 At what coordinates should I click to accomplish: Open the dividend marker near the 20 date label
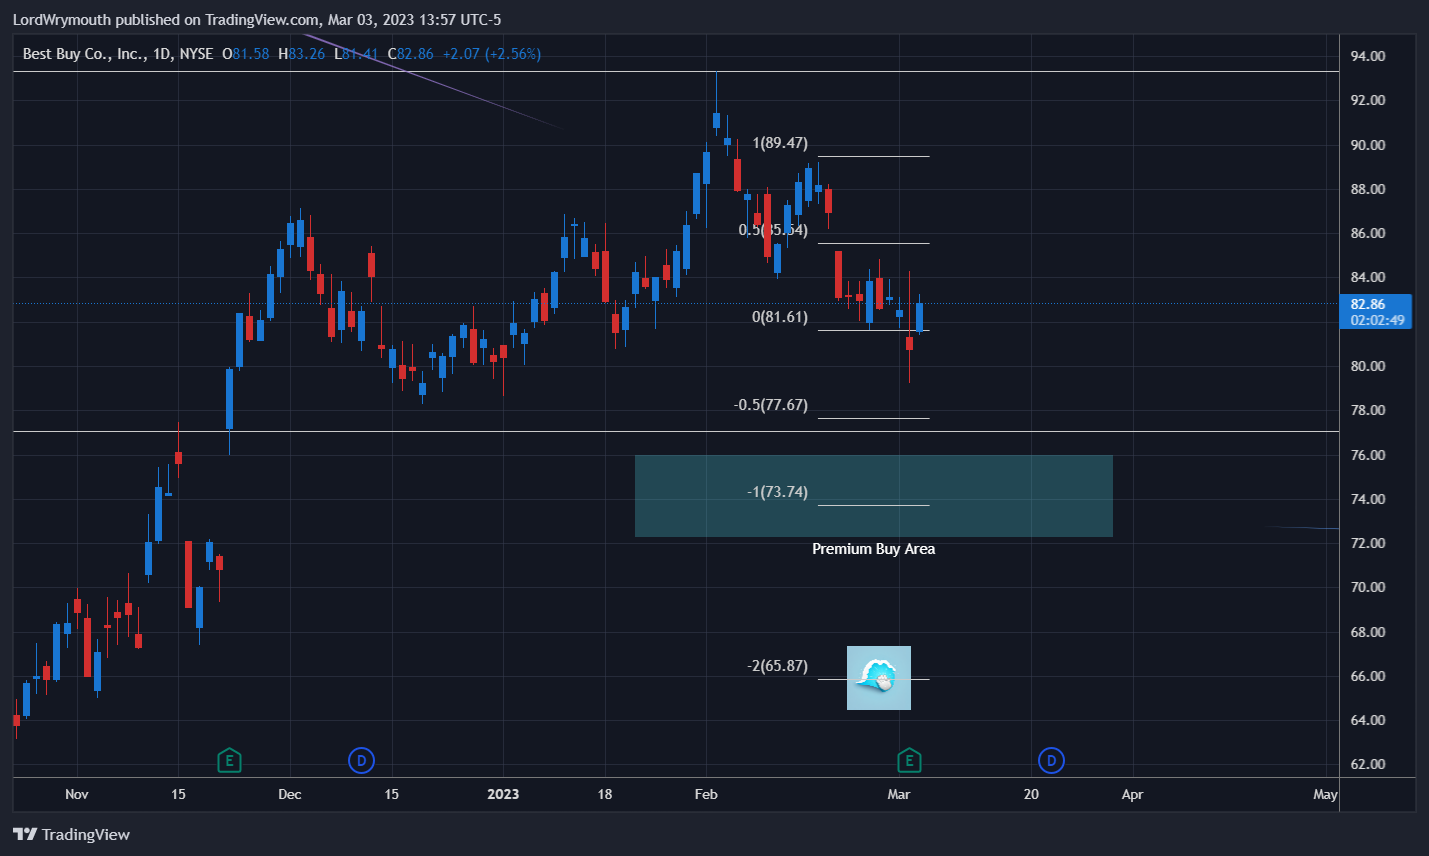pyautogui.click(x=1051, y=761)
